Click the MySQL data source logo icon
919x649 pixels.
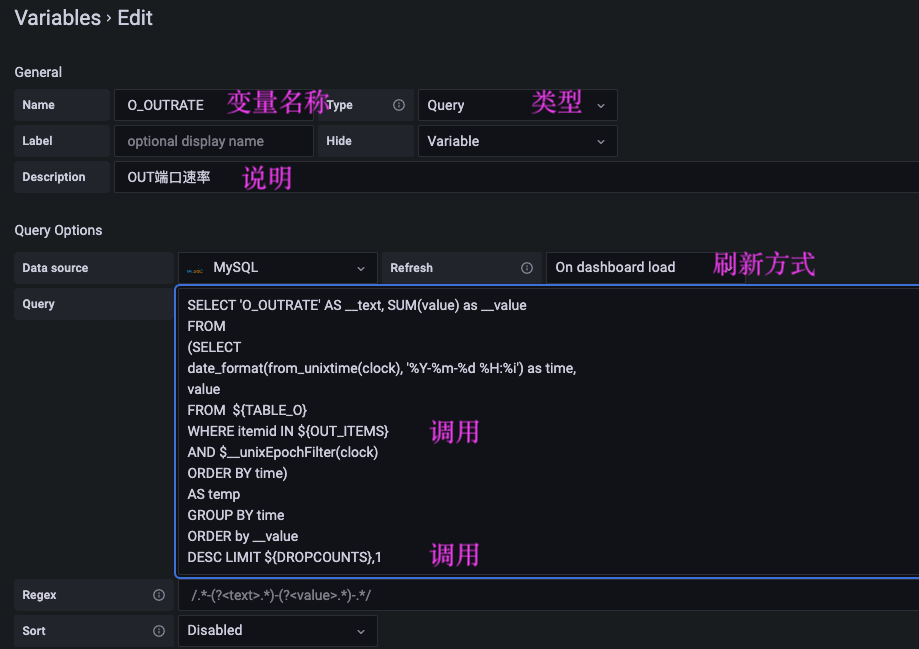pos(195,269)
